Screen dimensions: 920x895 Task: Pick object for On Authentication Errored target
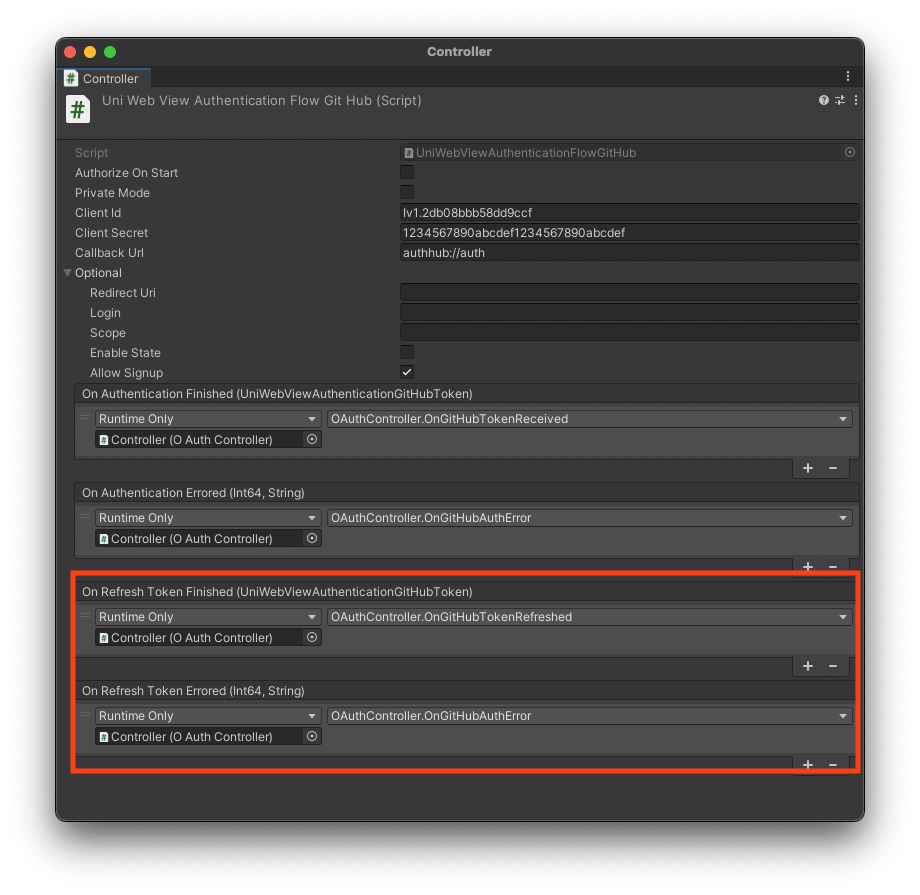312,538
